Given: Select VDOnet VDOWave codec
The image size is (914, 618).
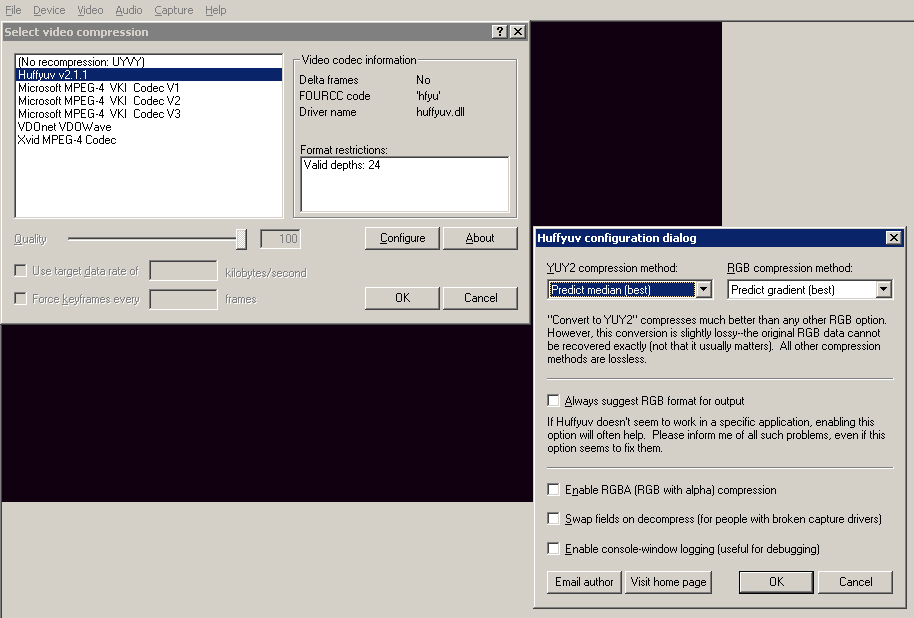Looking at the screenshot, I should [x=149, y=127].
